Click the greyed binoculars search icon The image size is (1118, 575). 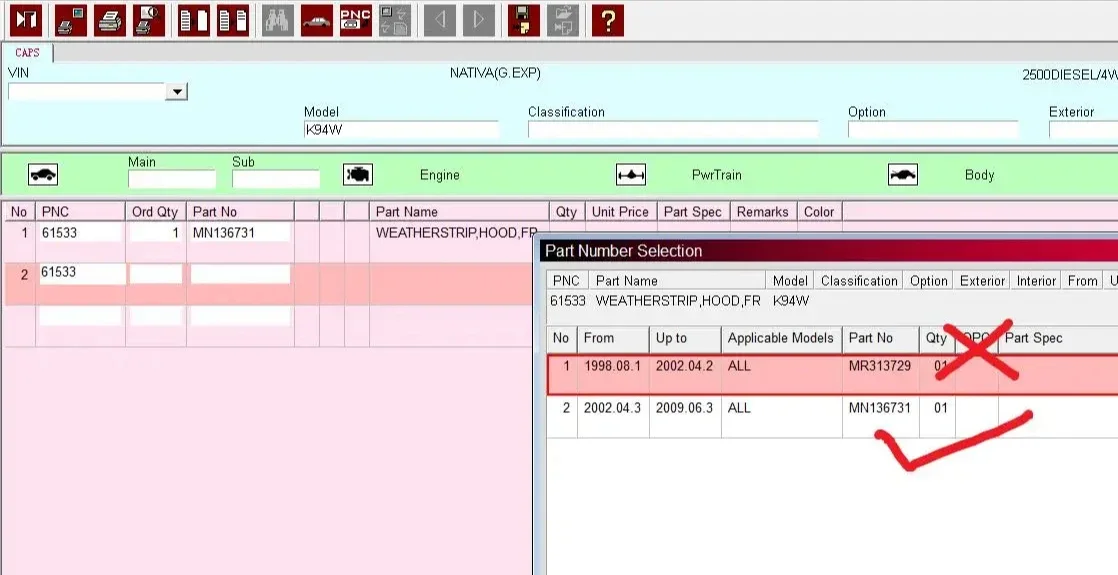click(x=277, y=20)
